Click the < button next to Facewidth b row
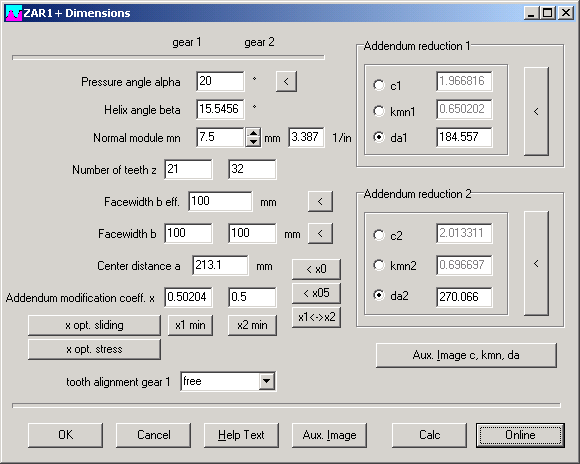The height and width of the screenshot is (464, 580). tap(320, 233)
